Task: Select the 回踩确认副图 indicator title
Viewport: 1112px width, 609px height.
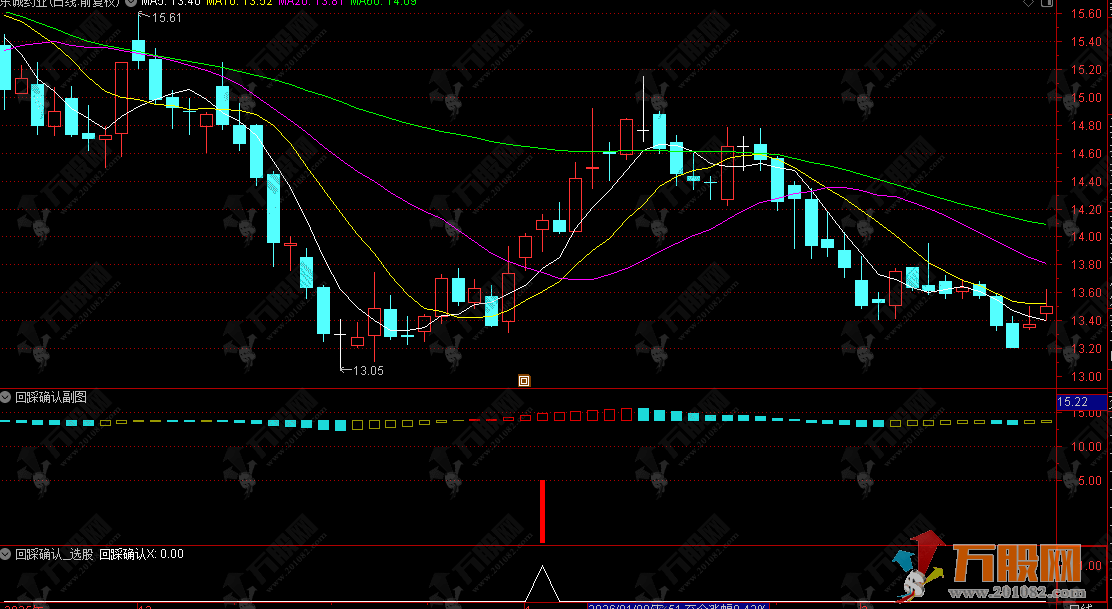Action: pyautogui.click(x=51, y=398)
